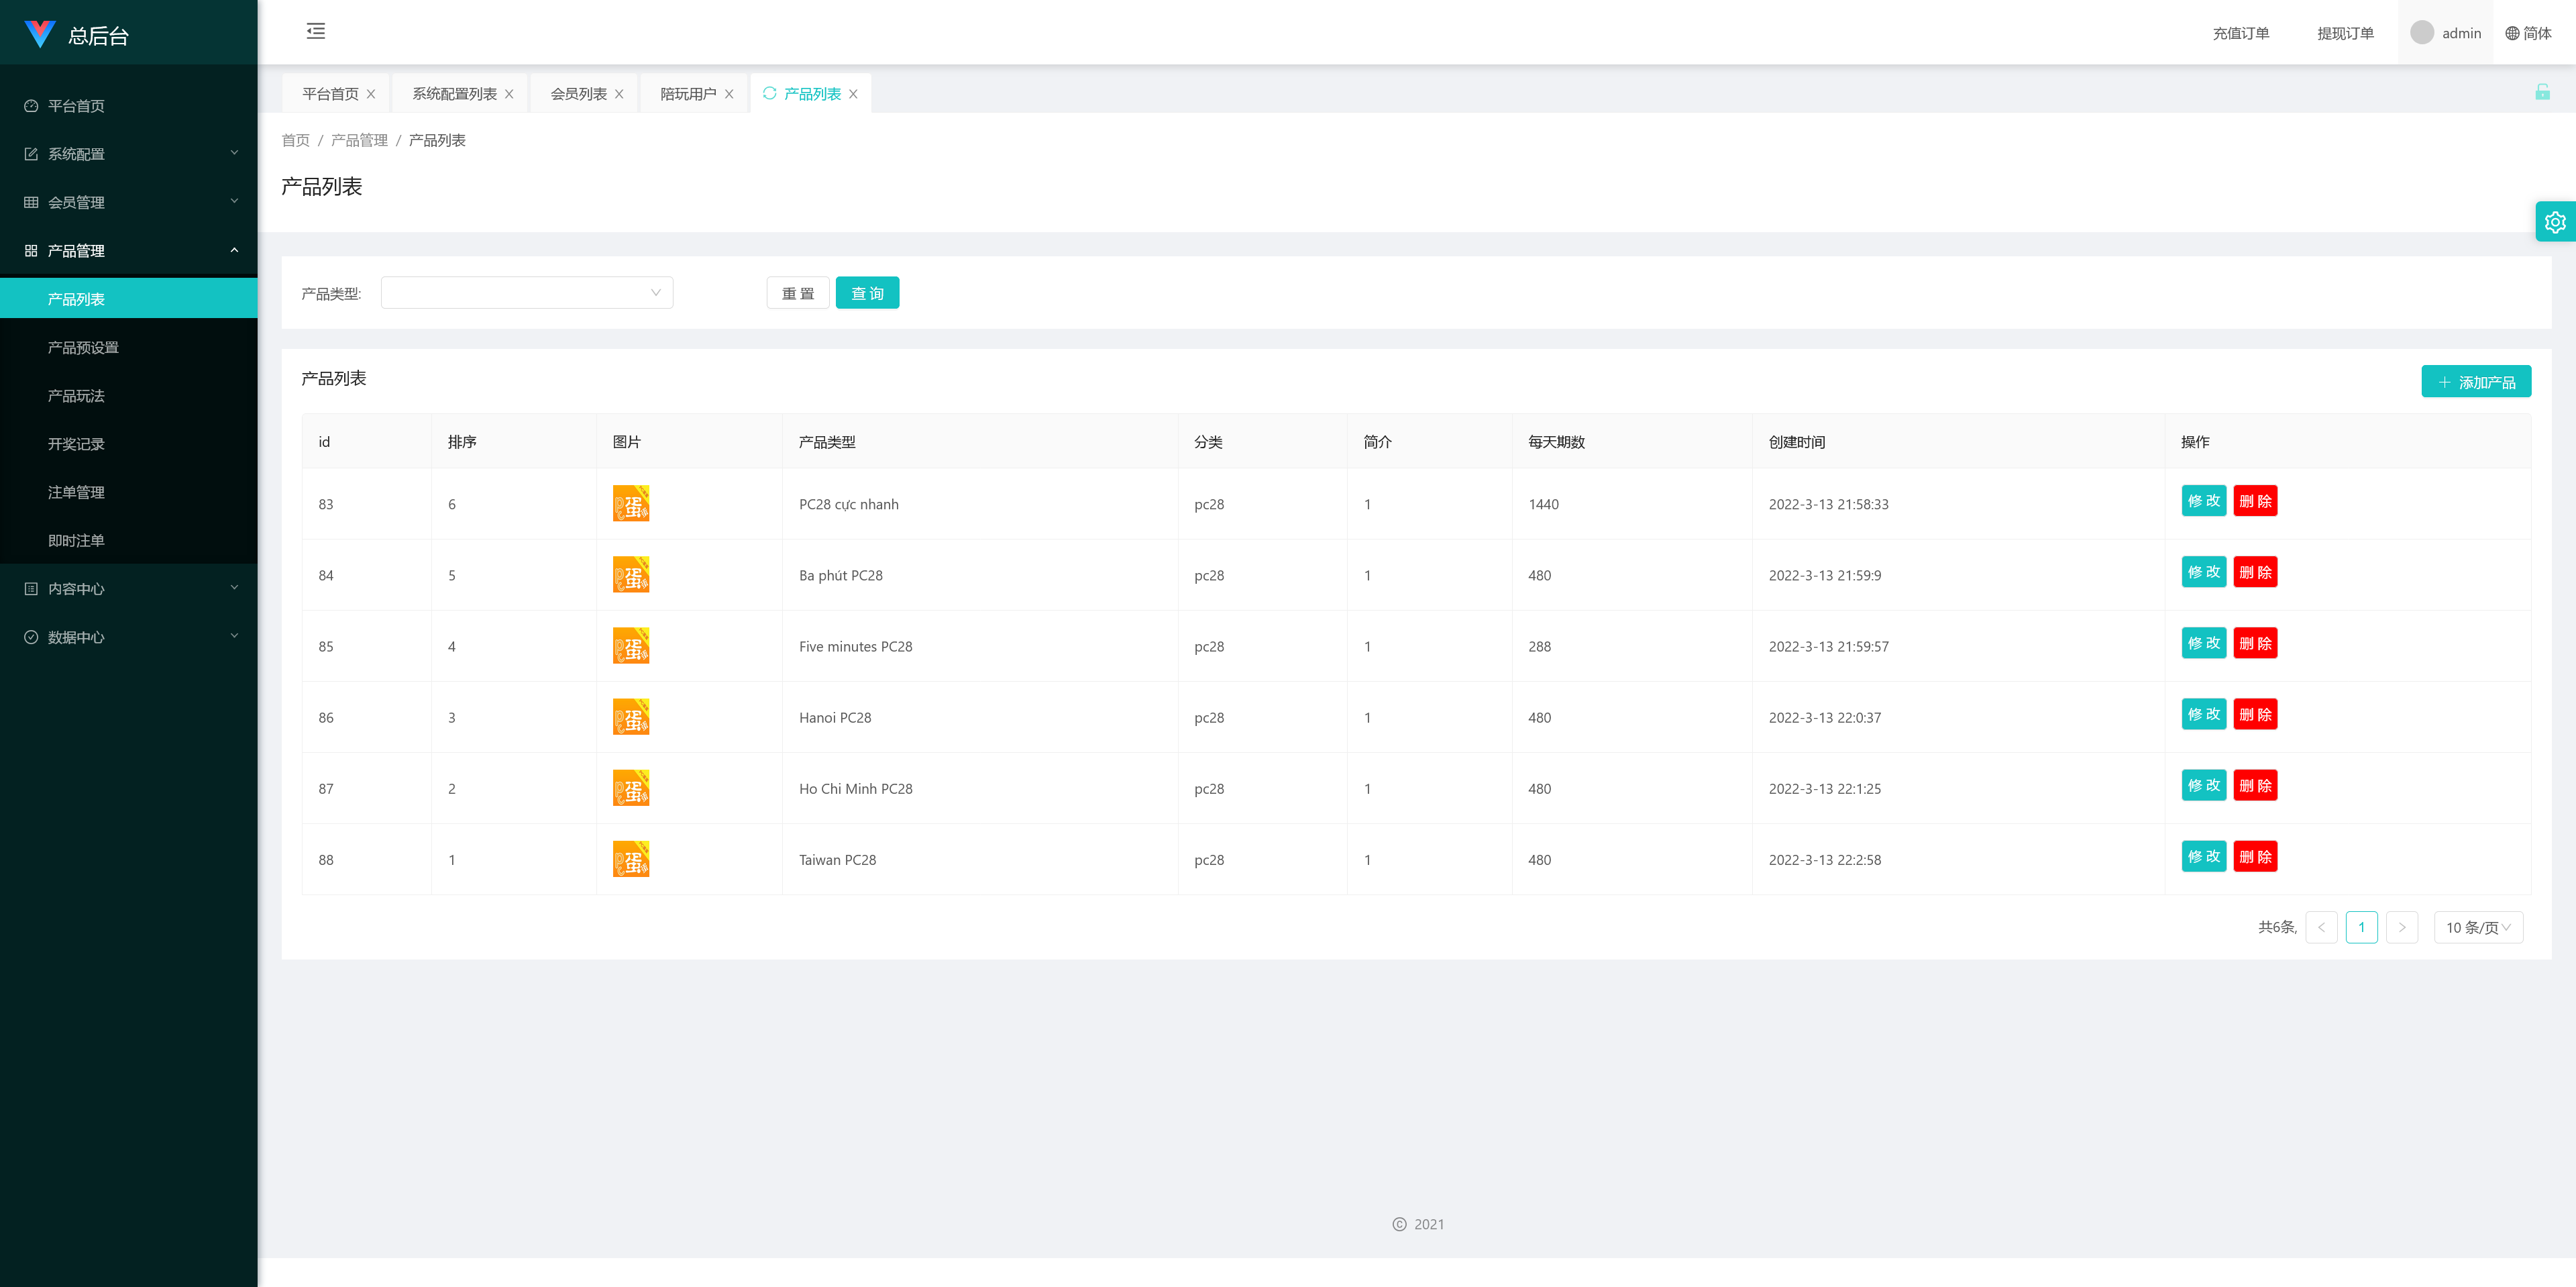Open the 产品类型 dropdown

(526, 293)
